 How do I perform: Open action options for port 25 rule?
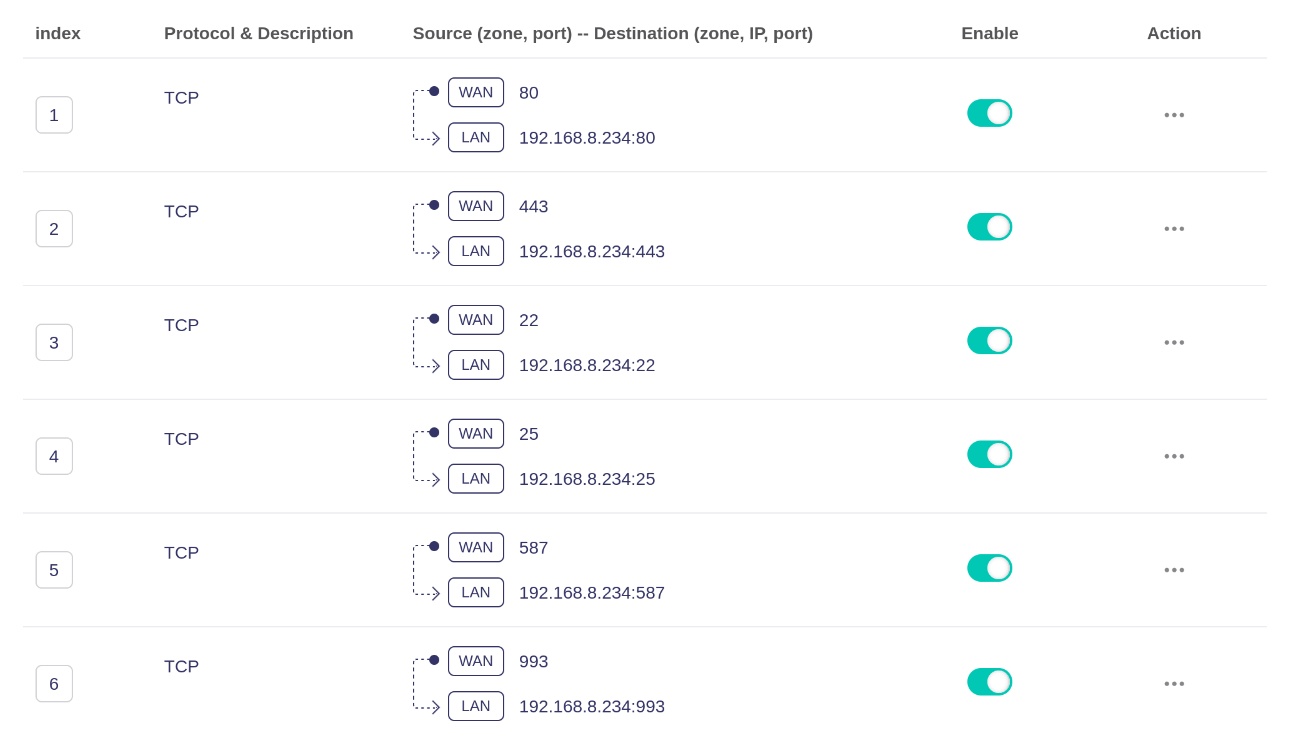(x=1174, y=456)
